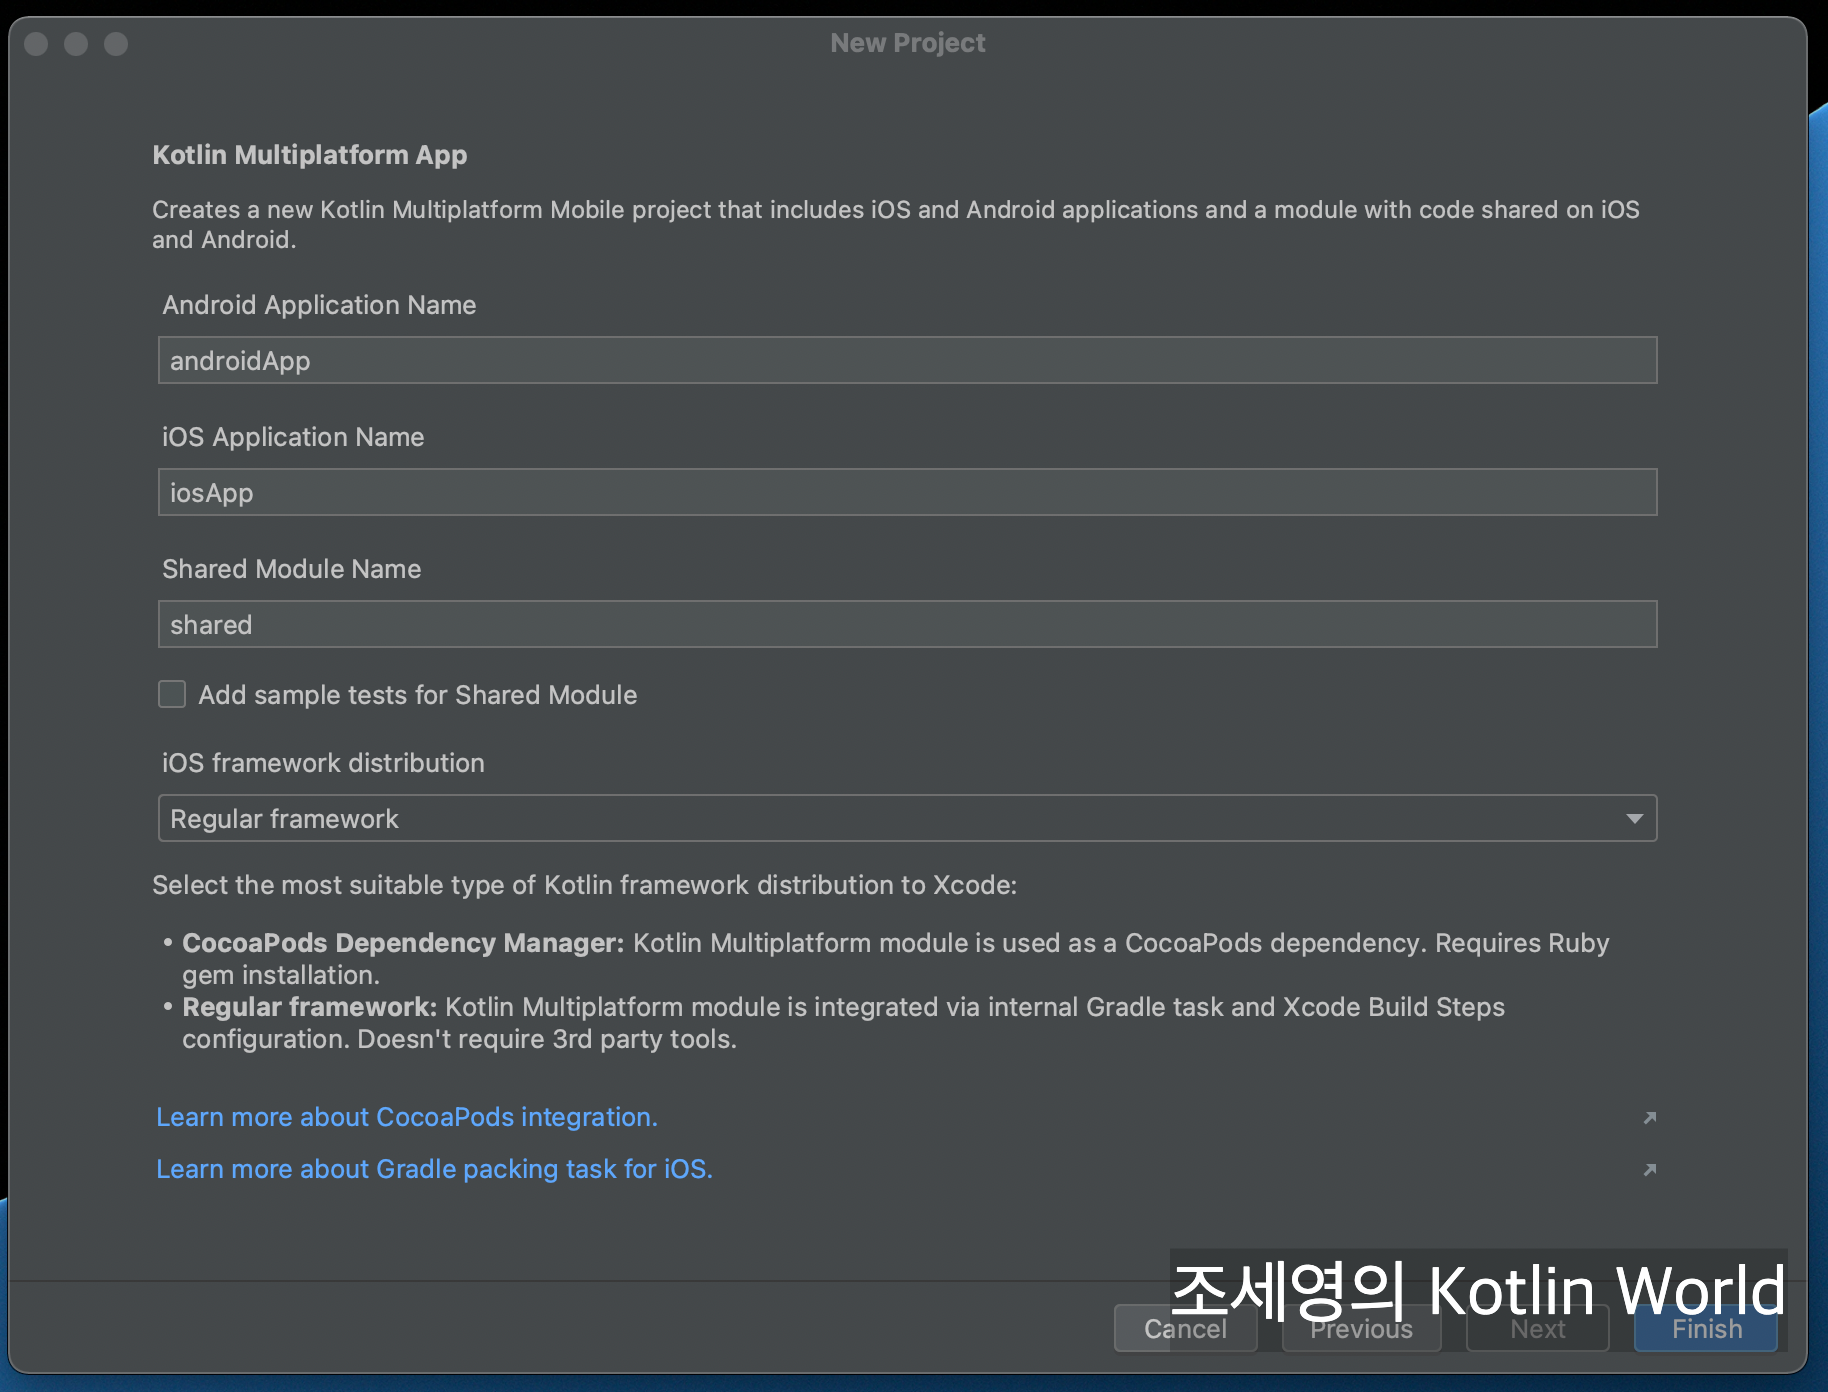Image resolution: width=1828 pixels, height=1392 pixels.
Task: Open Learn more about Gradle packing task link
Action: click(x=434, y=1169)
